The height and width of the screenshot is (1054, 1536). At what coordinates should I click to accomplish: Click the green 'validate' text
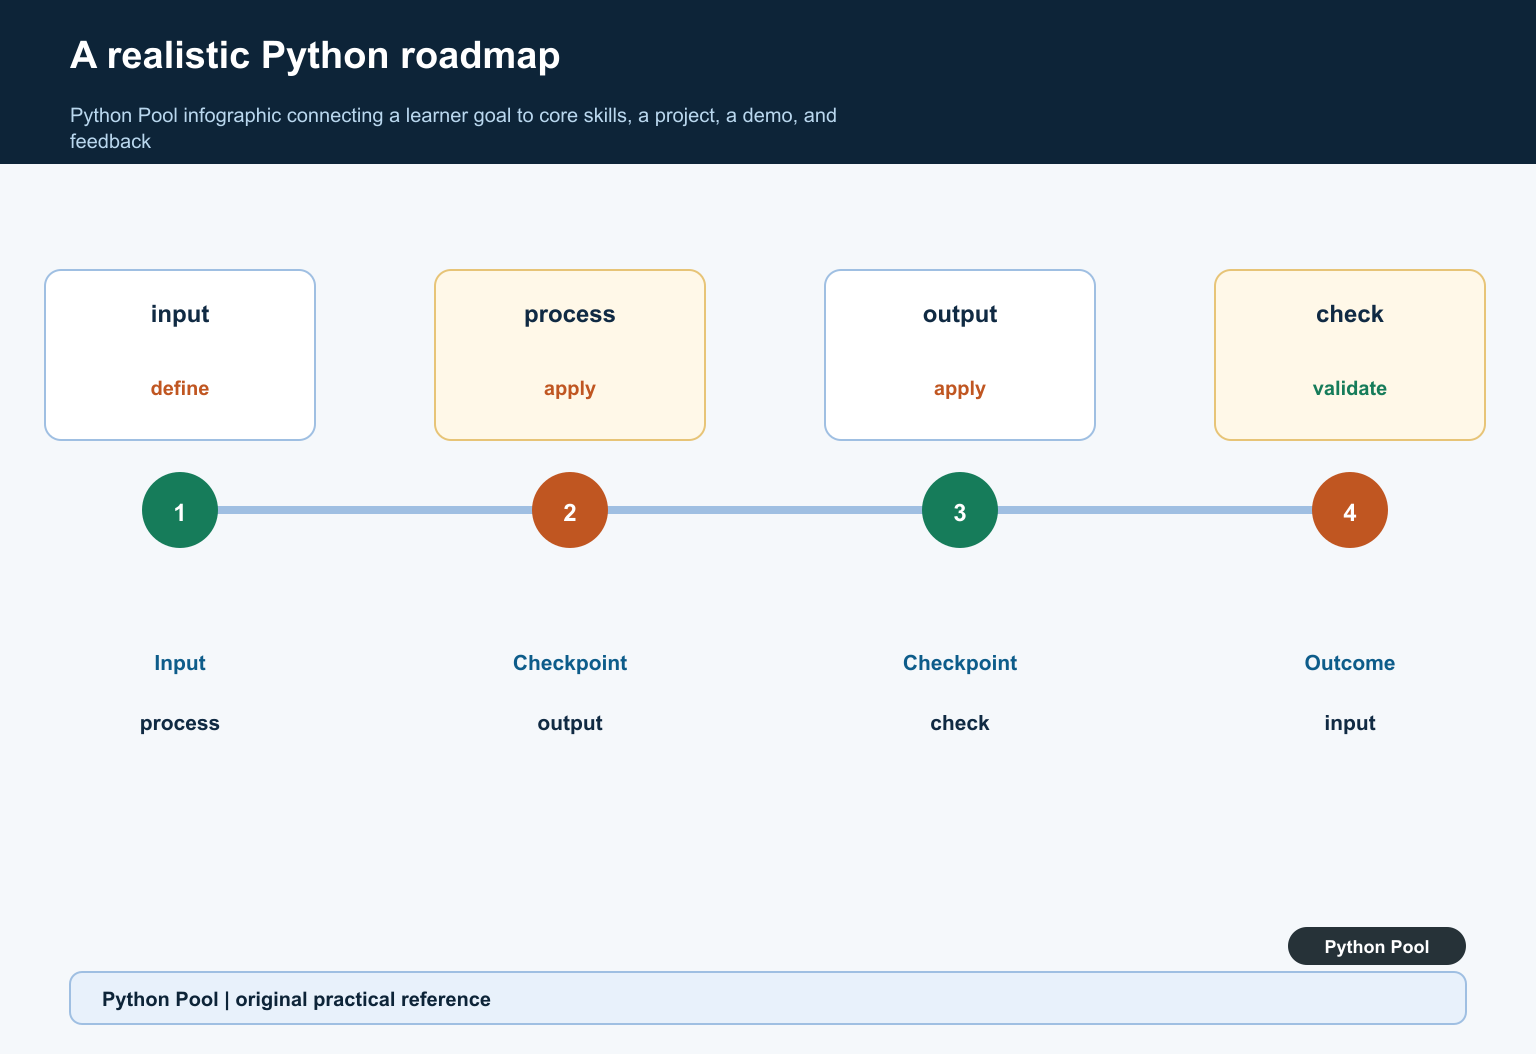tap(1350, 388)
